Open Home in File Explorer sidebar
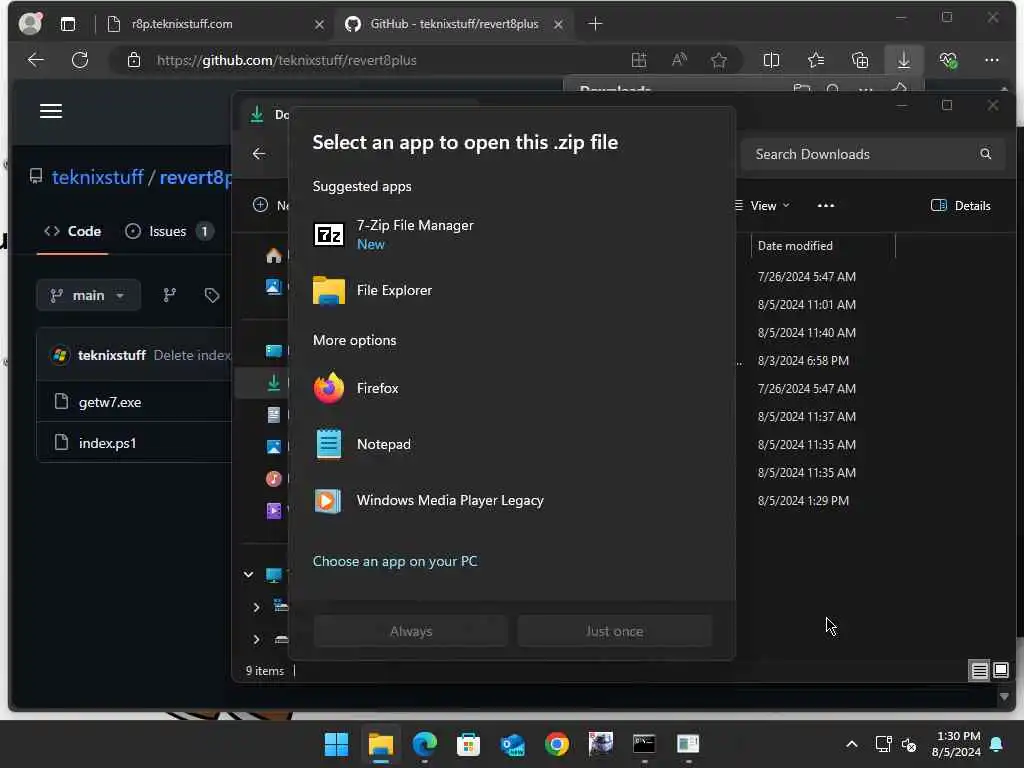The height and width of the screenshot is (768, 1024). coord(274,255)
